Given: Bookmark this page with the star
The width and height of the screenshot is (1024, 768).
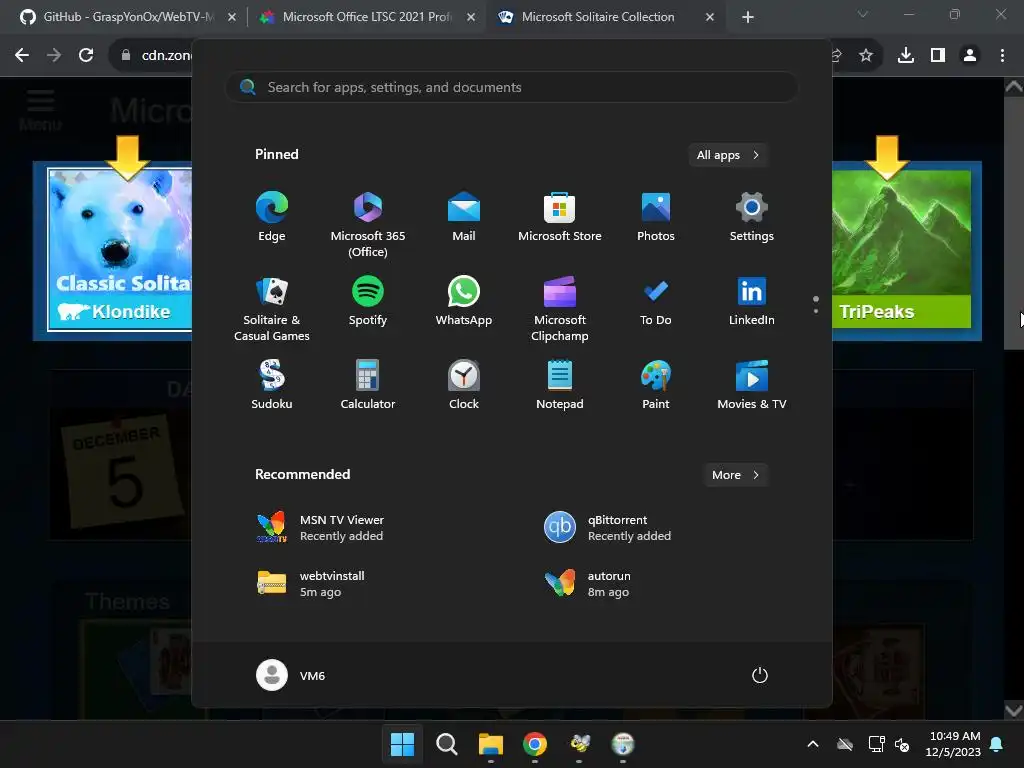Looking at the screenshot, I should coord(866,56).
